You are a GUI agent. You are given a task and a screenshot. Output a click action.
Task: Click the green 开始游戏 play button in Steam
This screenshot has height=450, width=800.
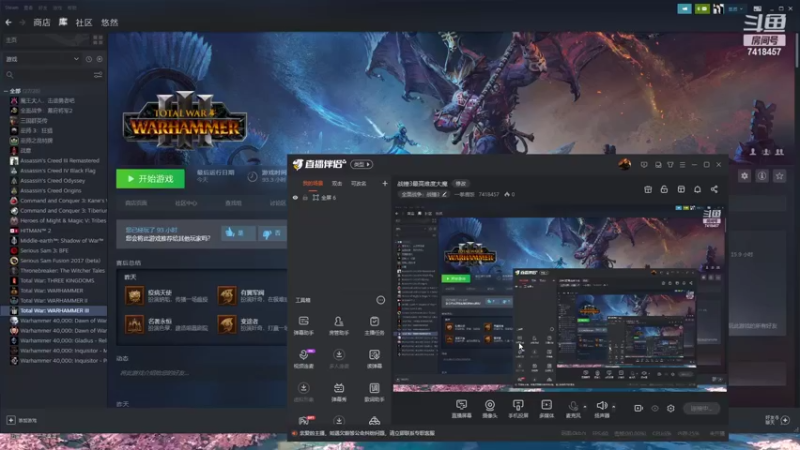coord(150,179)
